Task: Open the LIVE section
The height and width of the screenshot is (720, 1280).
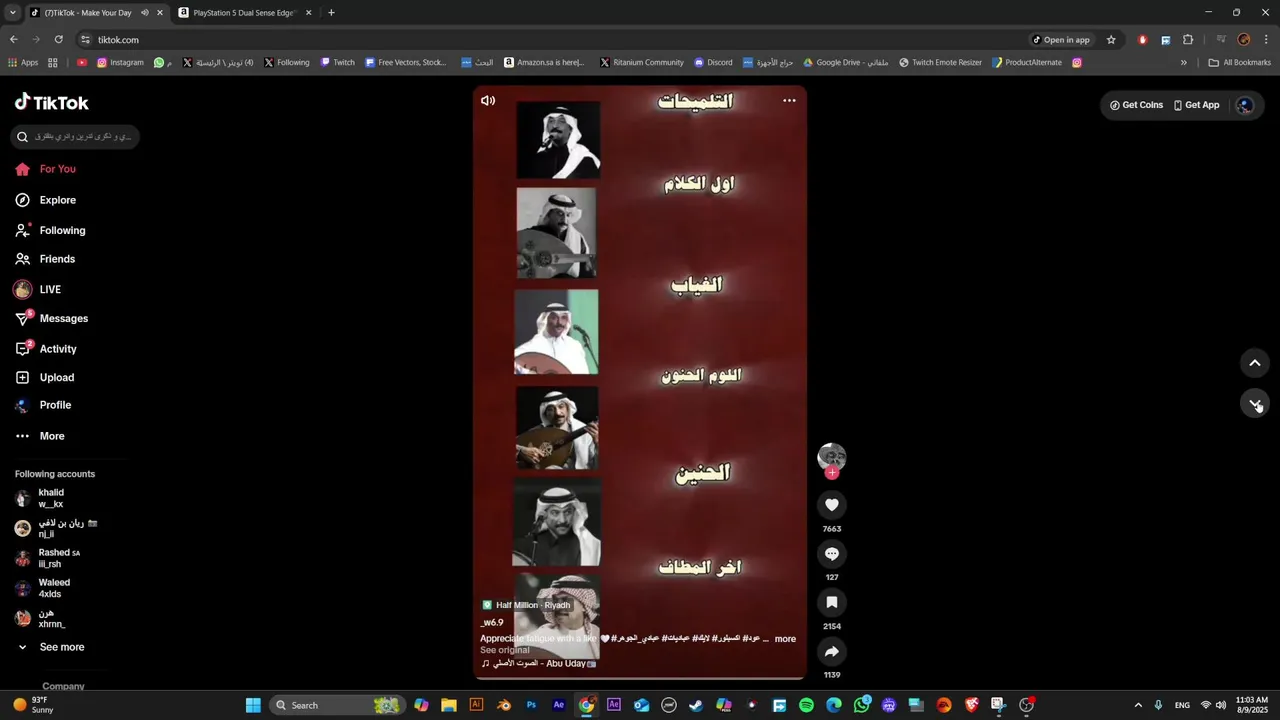Action: coord(38,289)
